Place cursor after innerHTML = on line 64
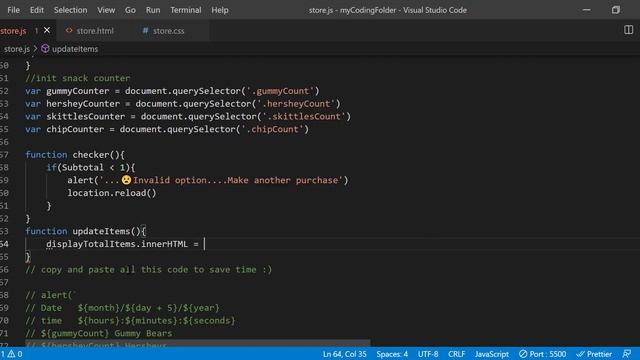Screen dimensions: 640x360 [x=204, y=244]
